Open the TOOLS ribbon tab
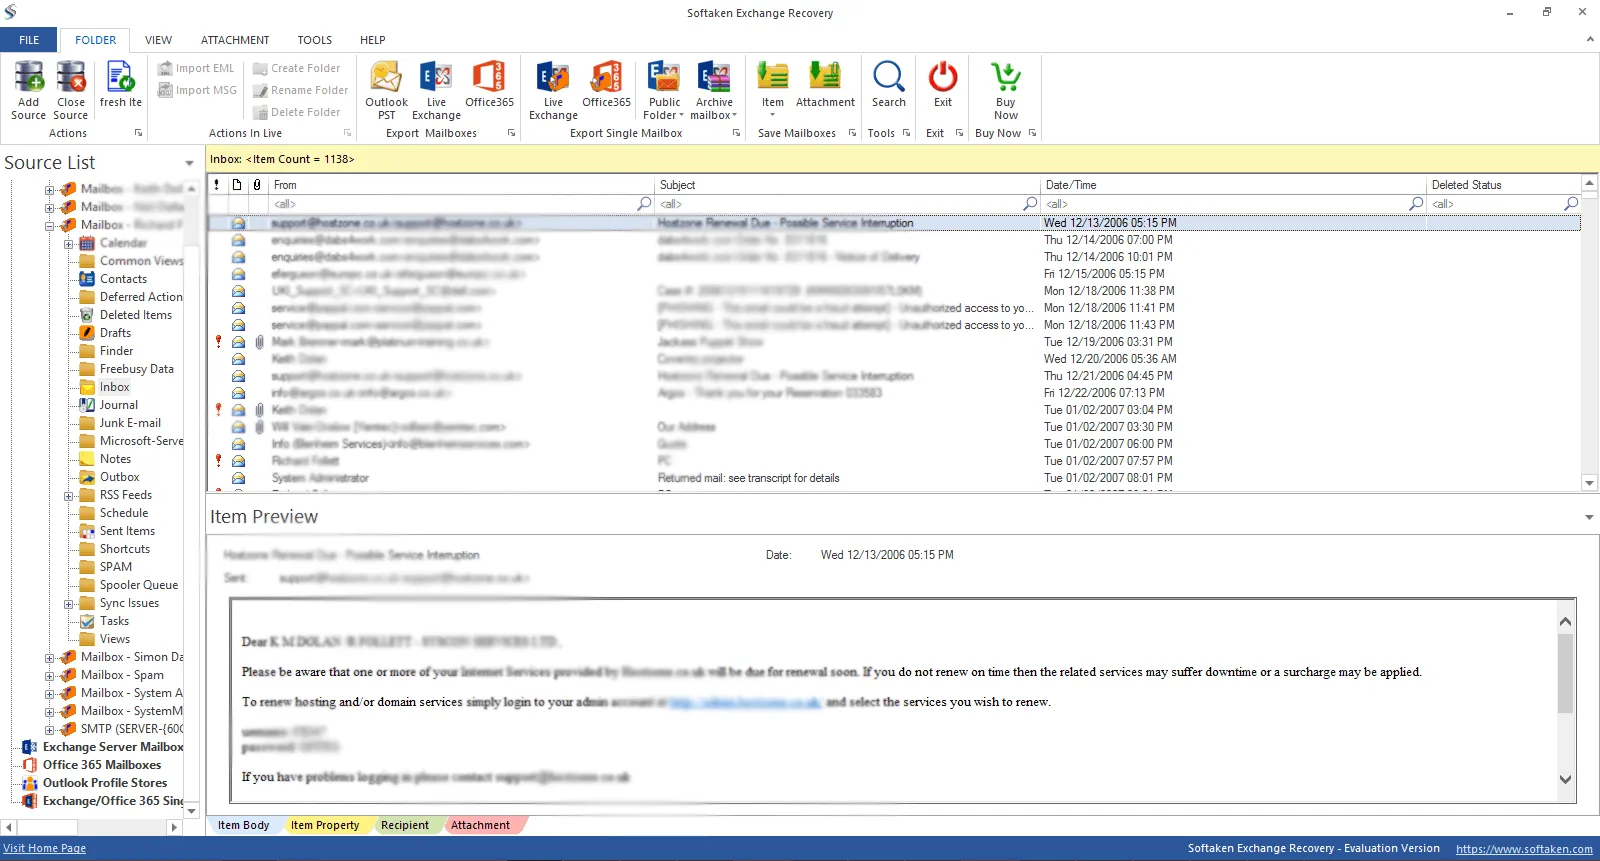 click(314, 40)
